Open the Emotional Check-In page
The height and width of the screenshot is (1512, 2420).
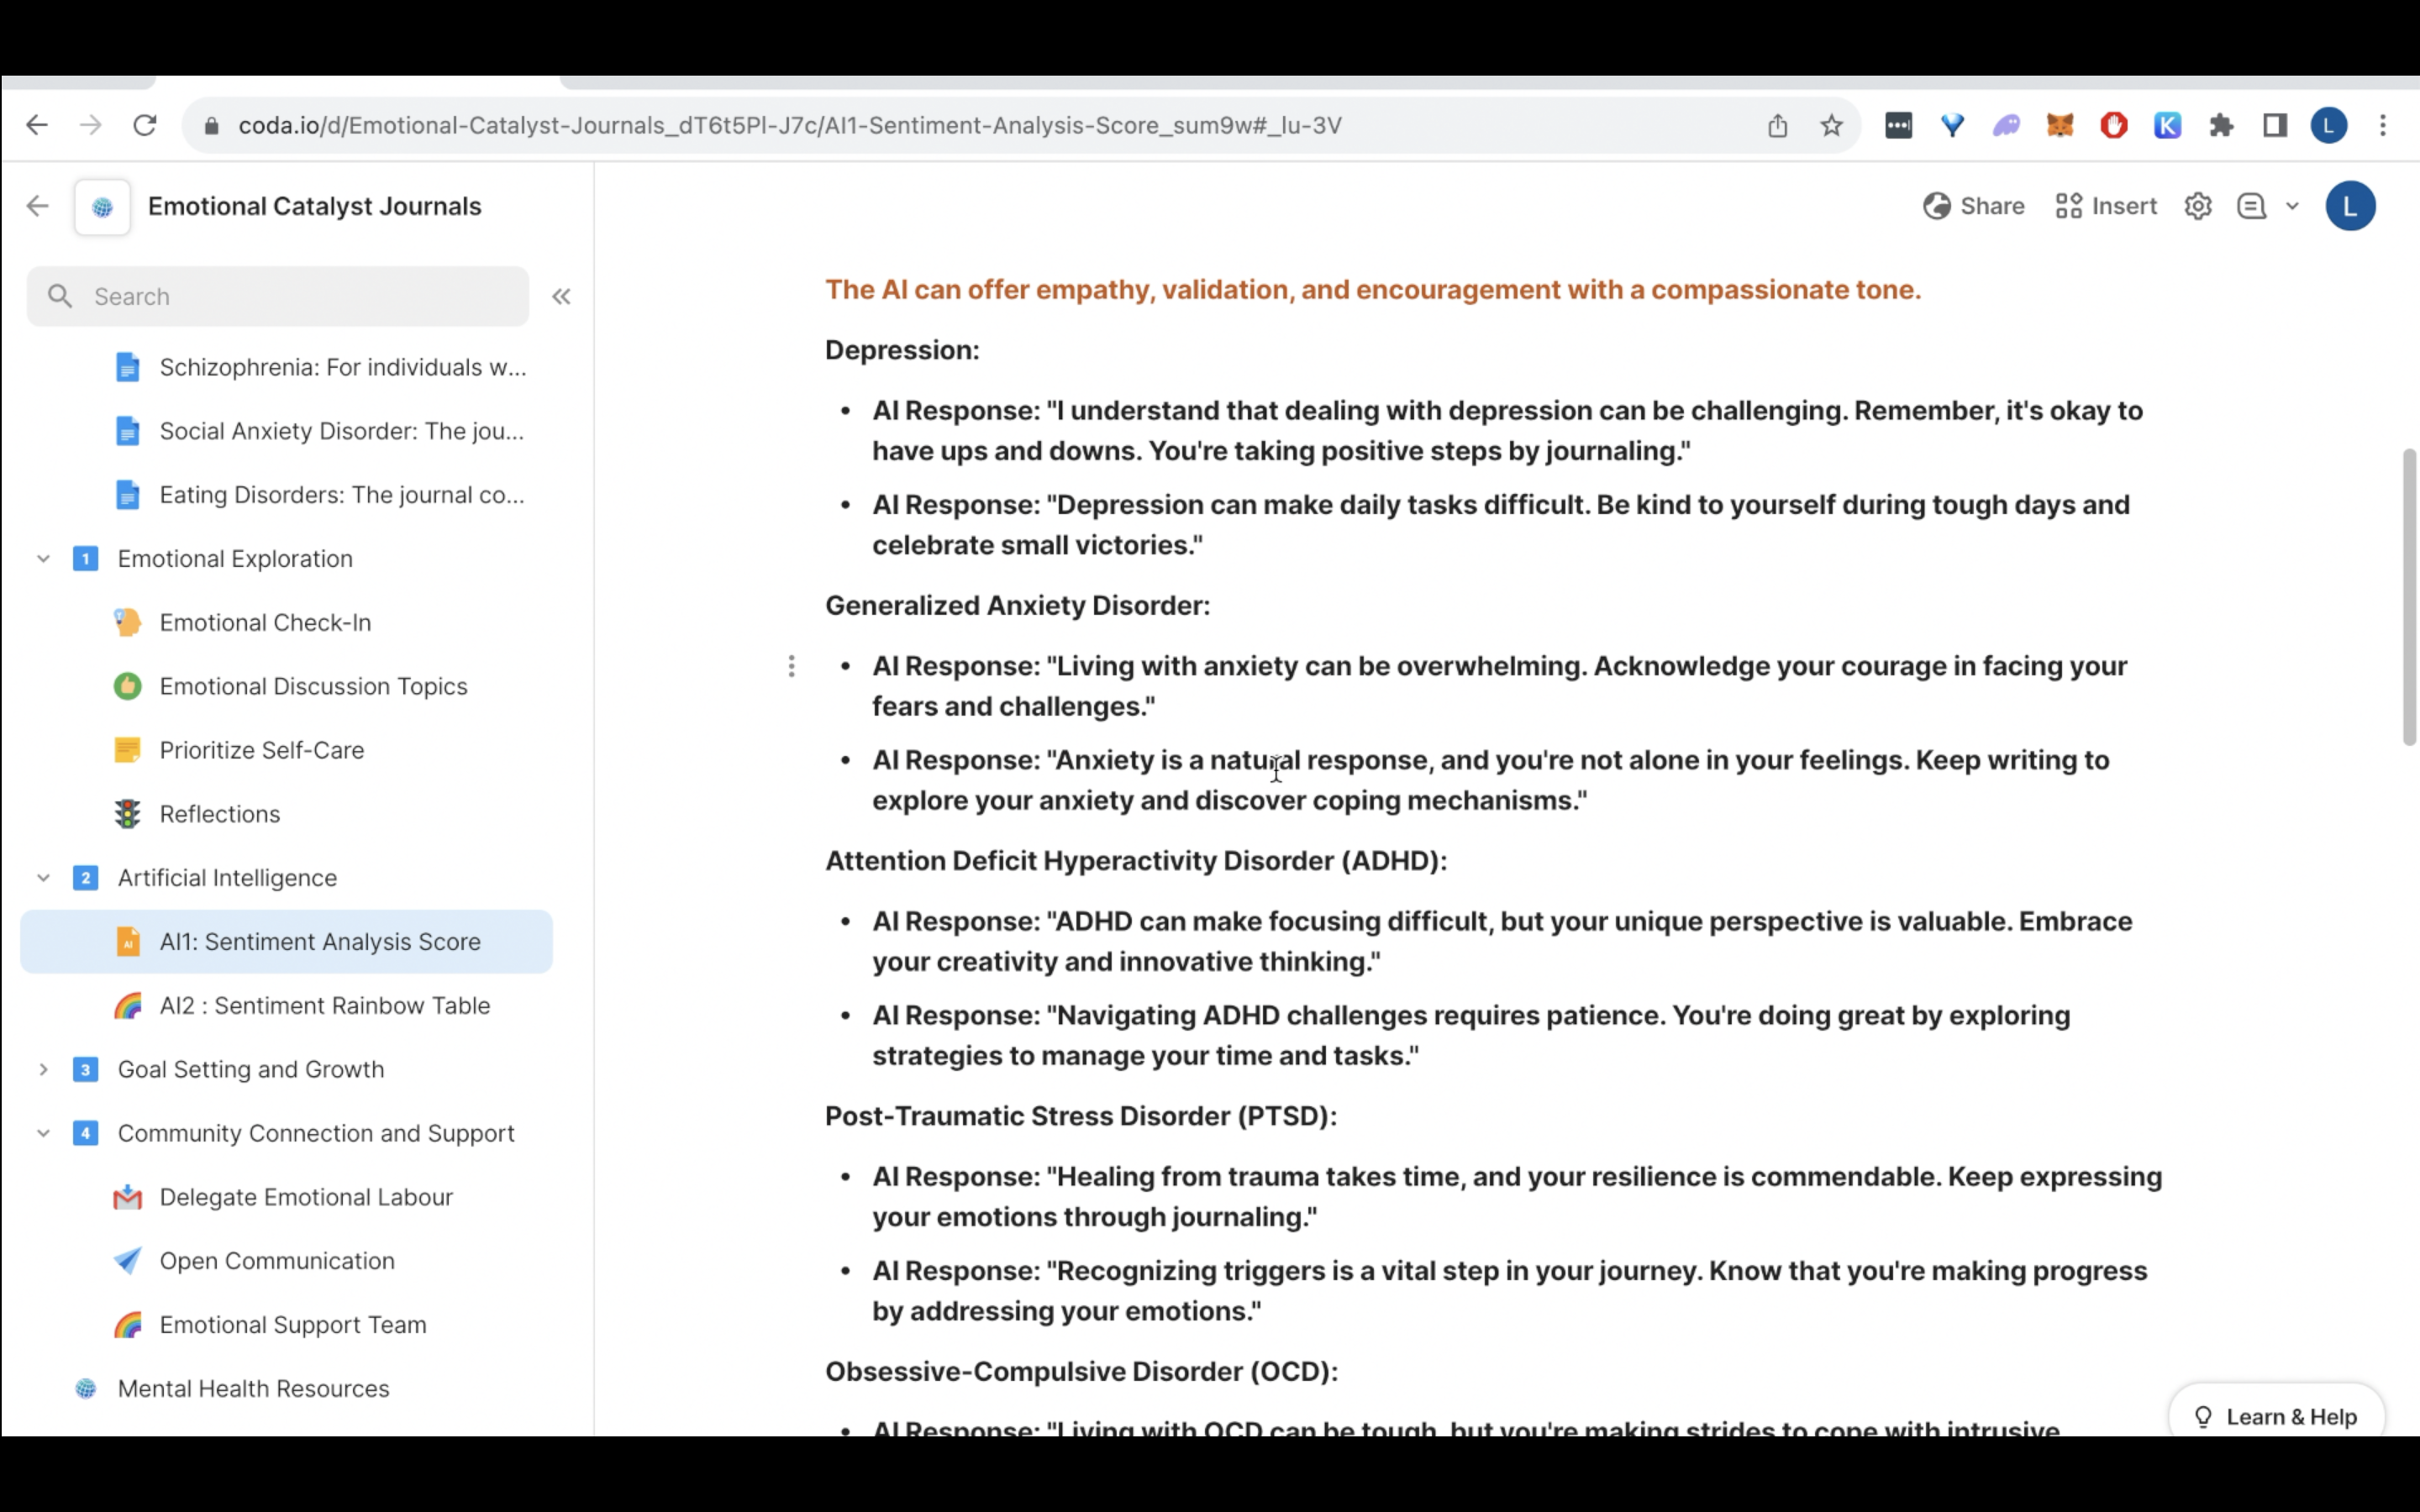(265, 622)
